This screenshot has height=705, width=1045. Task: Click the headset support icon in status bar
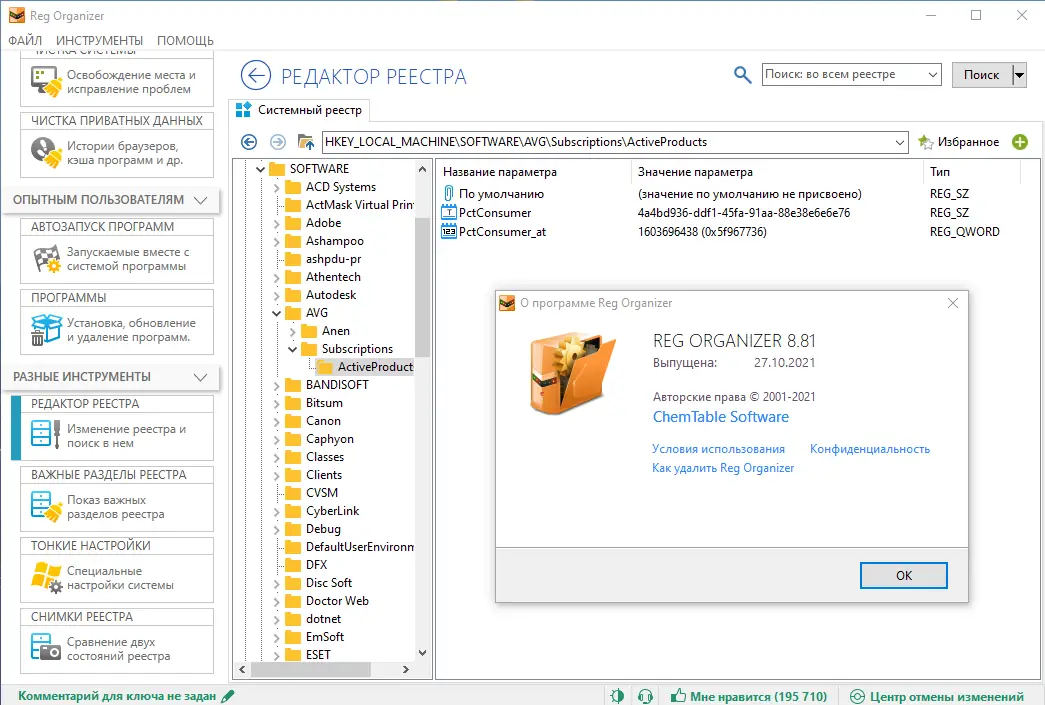[x=645, y=696]
